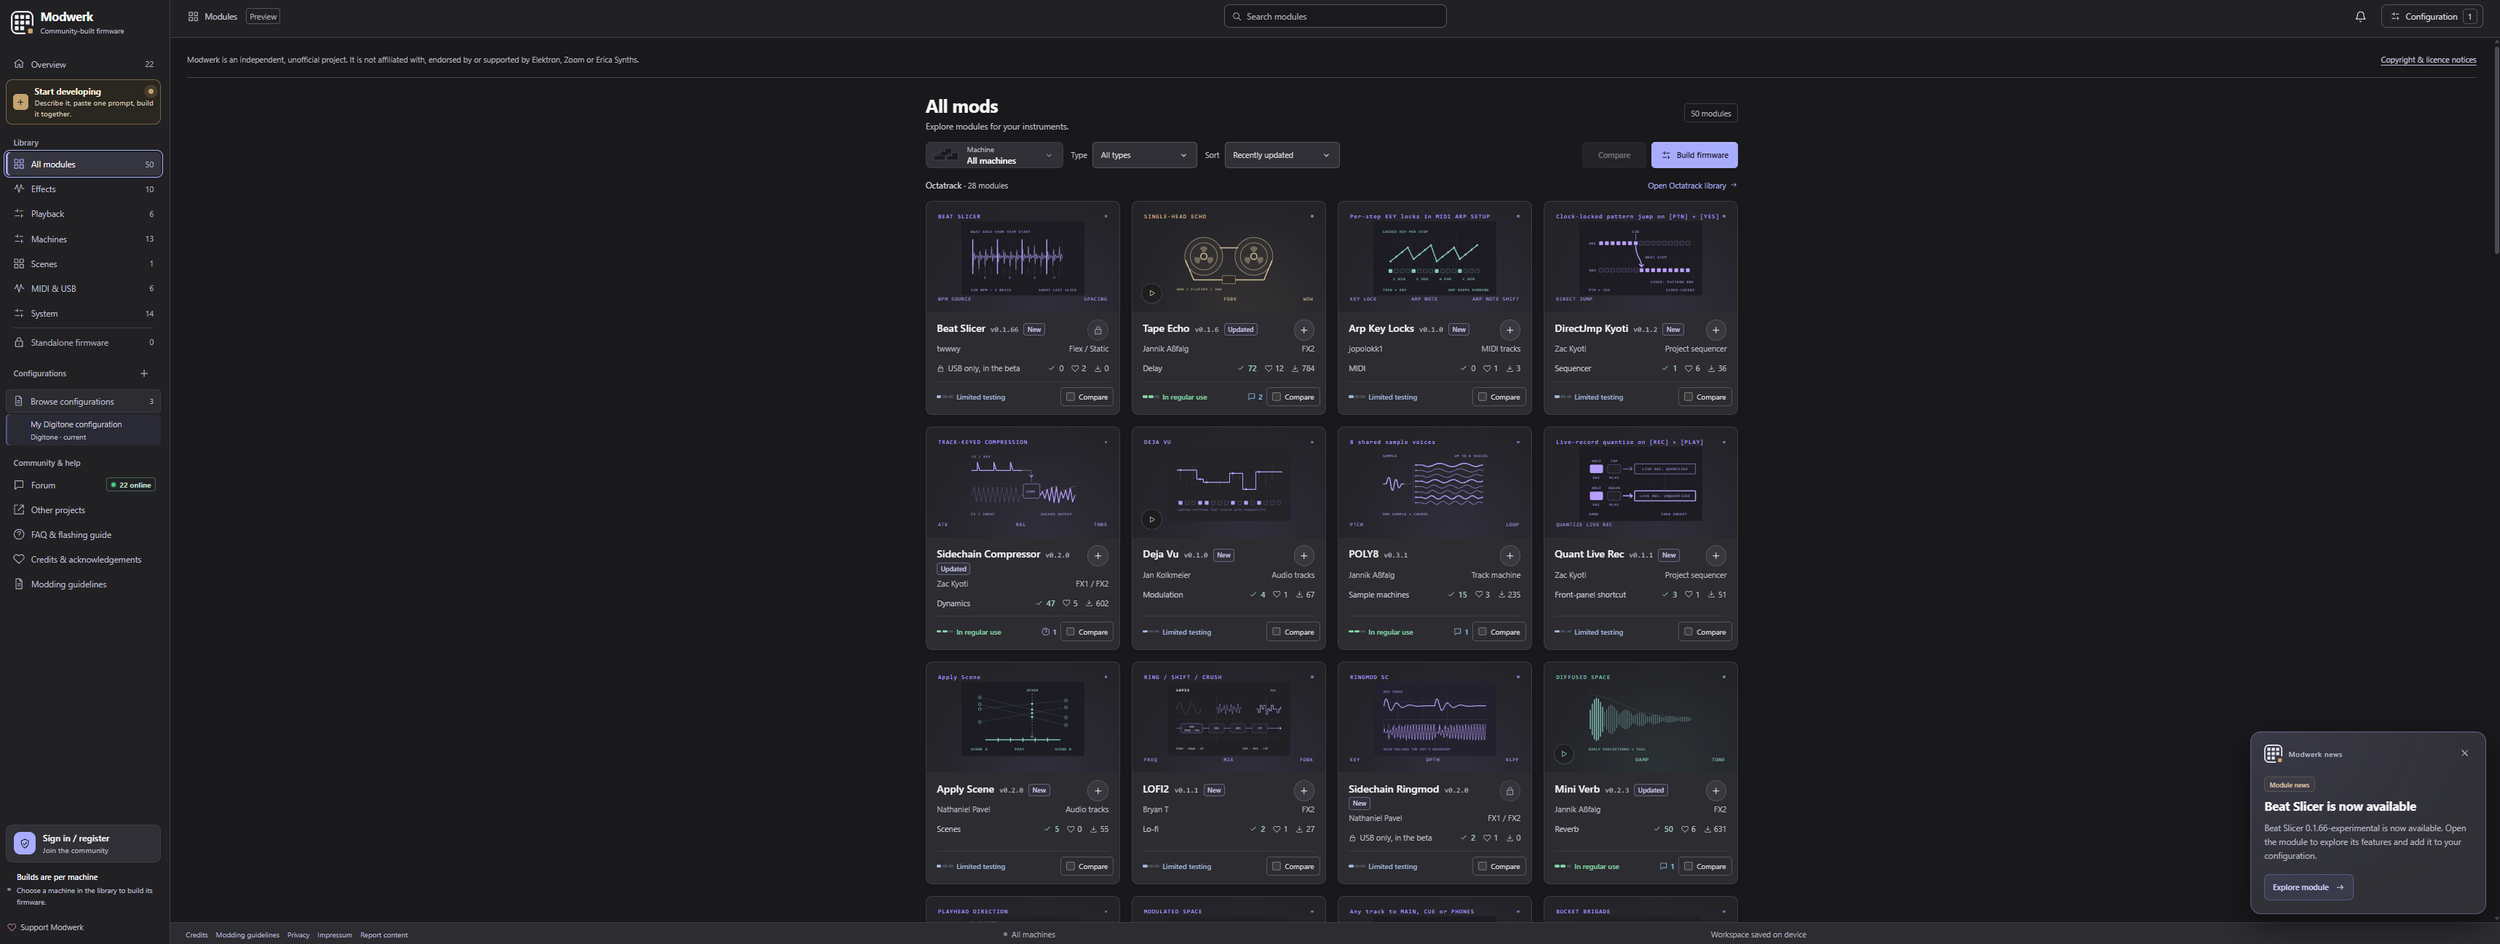Tick Compare checkbox for LOFI2

pos(1276,866)
